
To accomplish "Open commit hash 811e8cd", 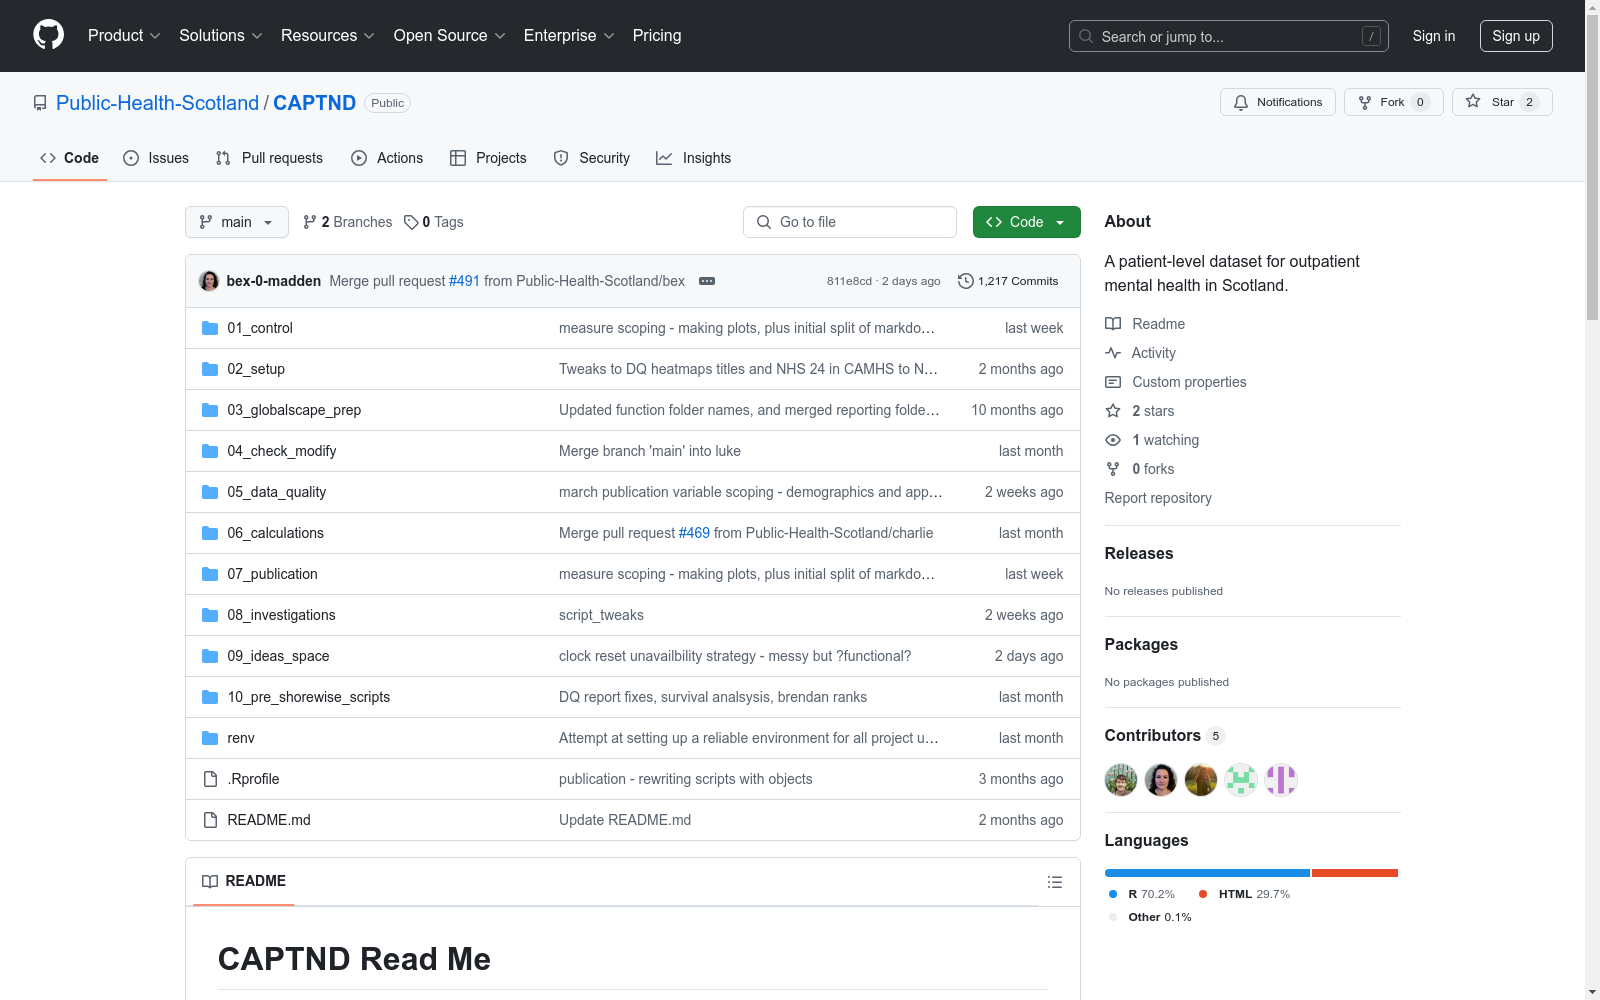I will click(849, 281).
